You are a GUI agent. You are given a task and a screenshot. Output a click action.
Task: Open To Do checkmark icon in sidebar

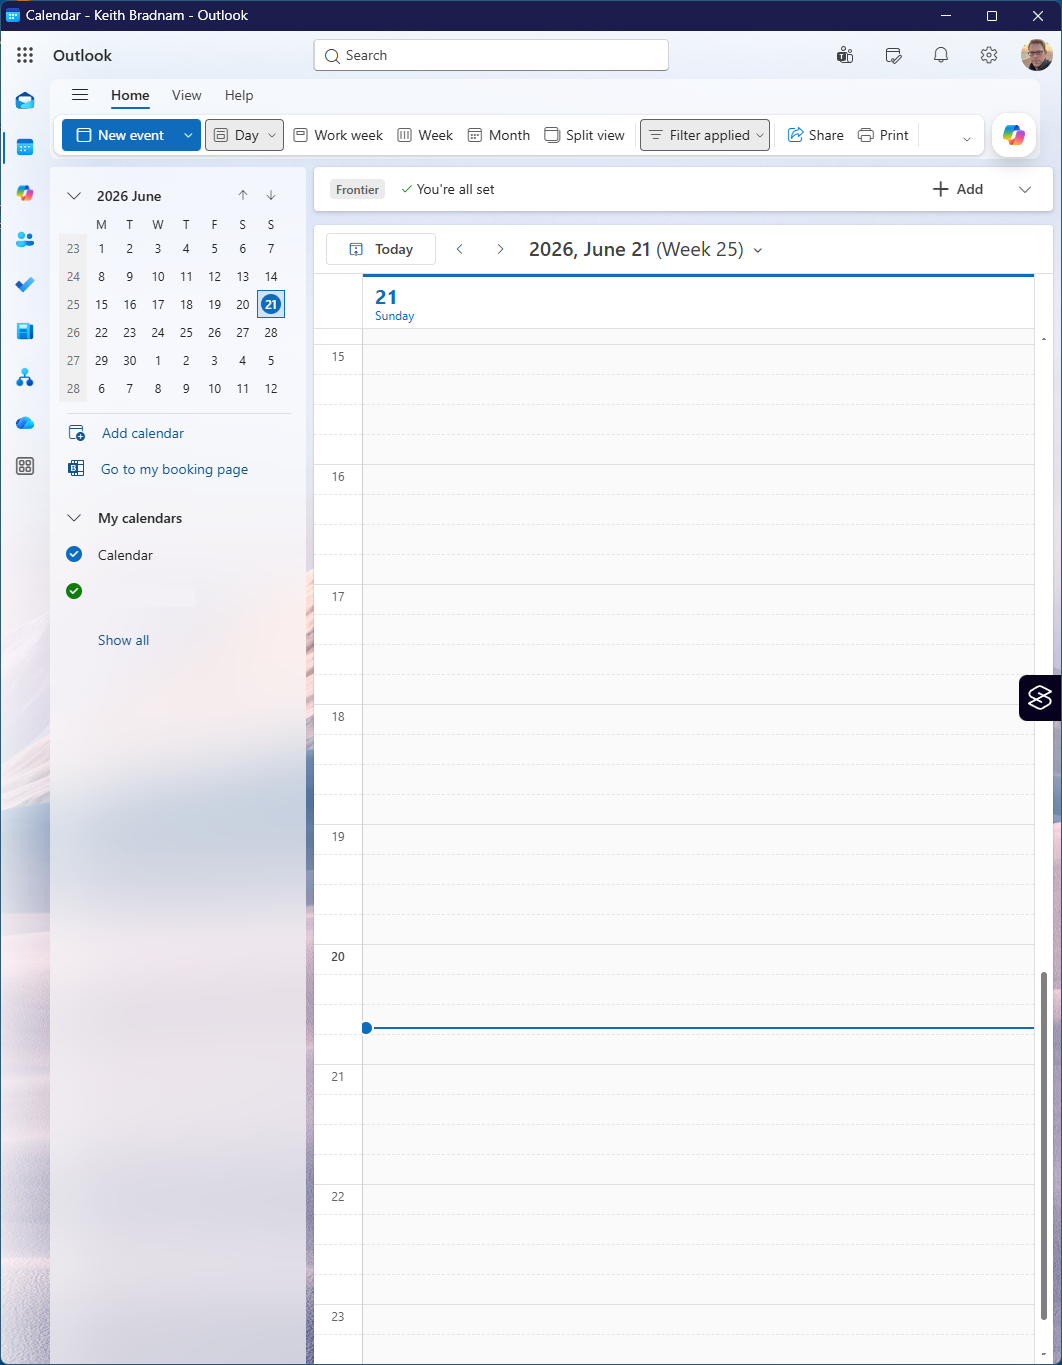(x=25, y=285)
